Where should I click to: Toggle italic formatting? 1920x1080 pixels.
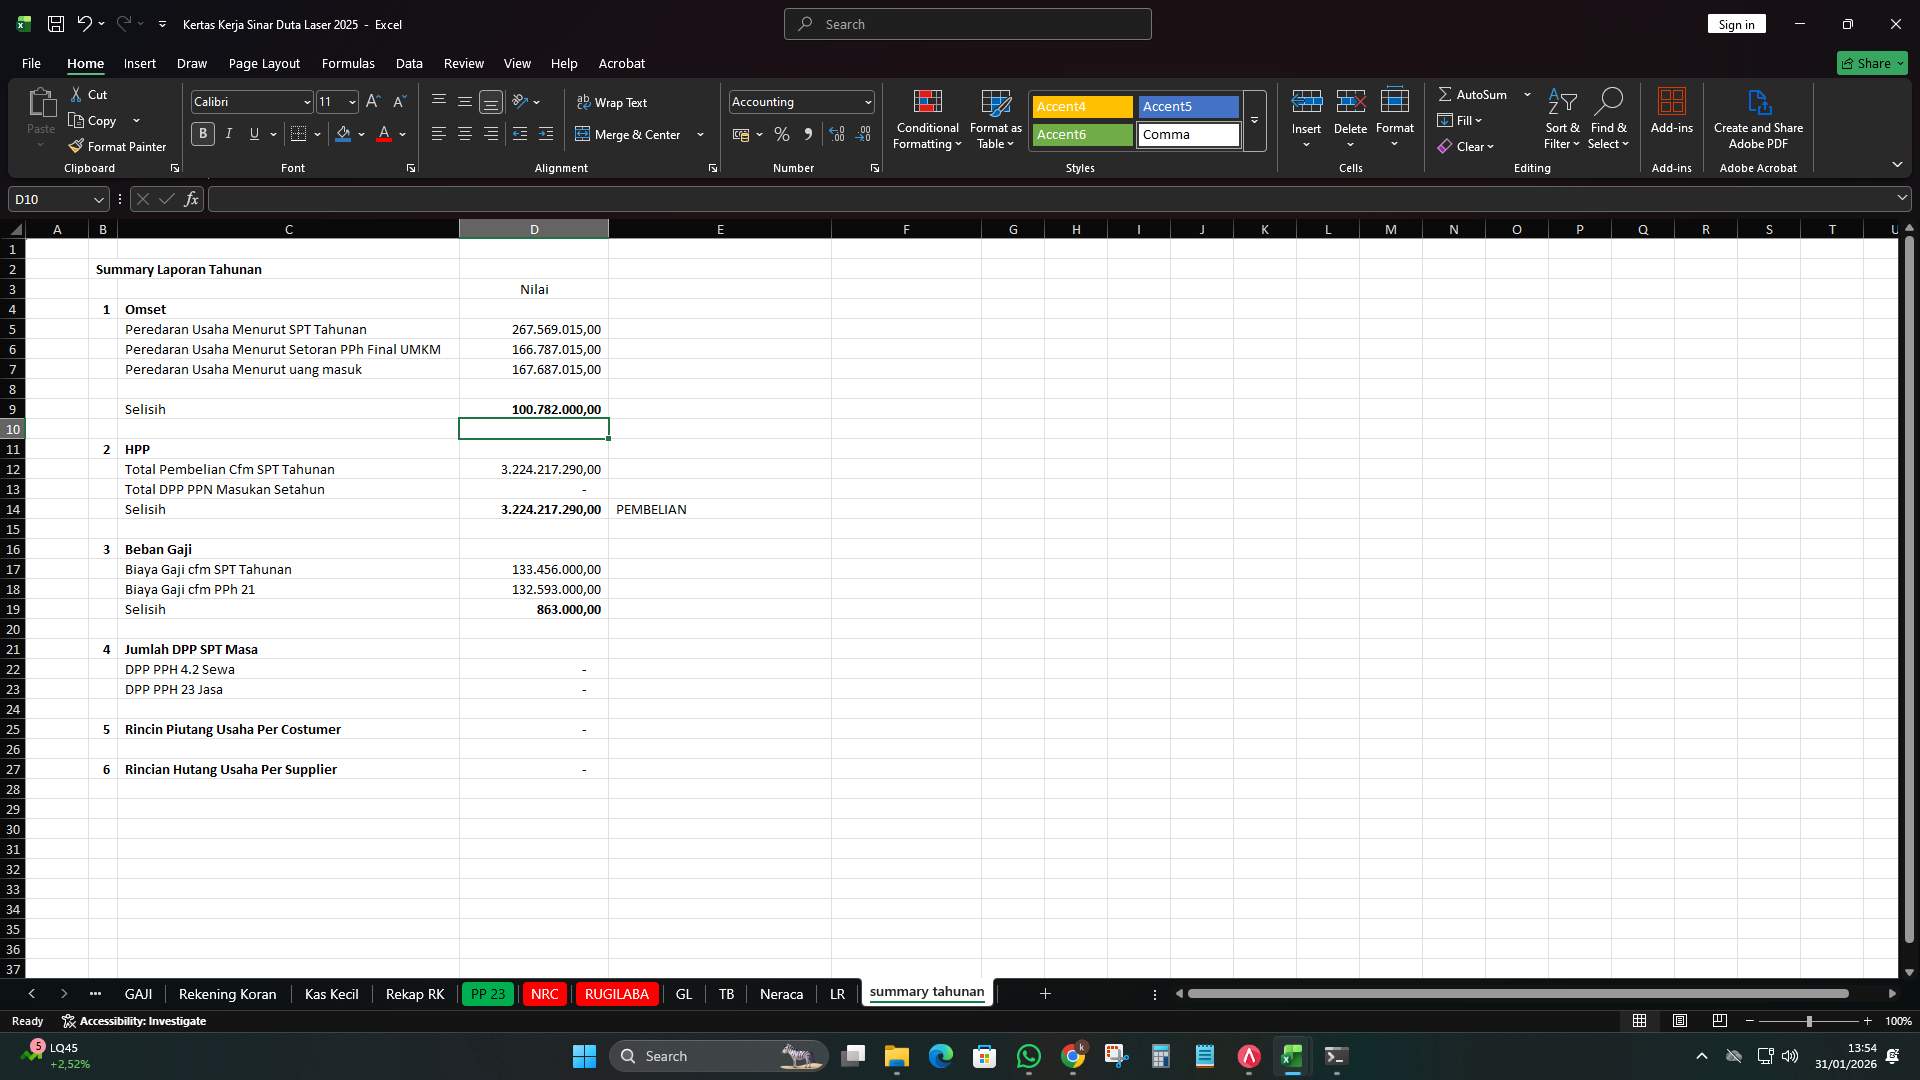(228, 133)
